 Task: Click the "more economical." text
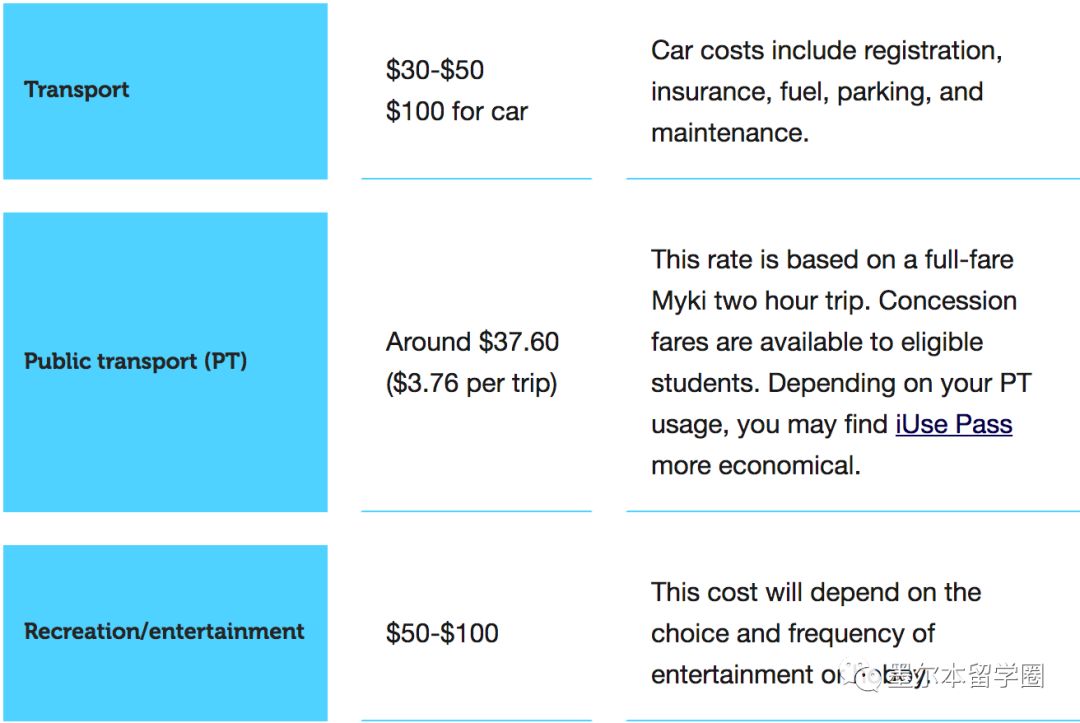(x=755, y=466)
